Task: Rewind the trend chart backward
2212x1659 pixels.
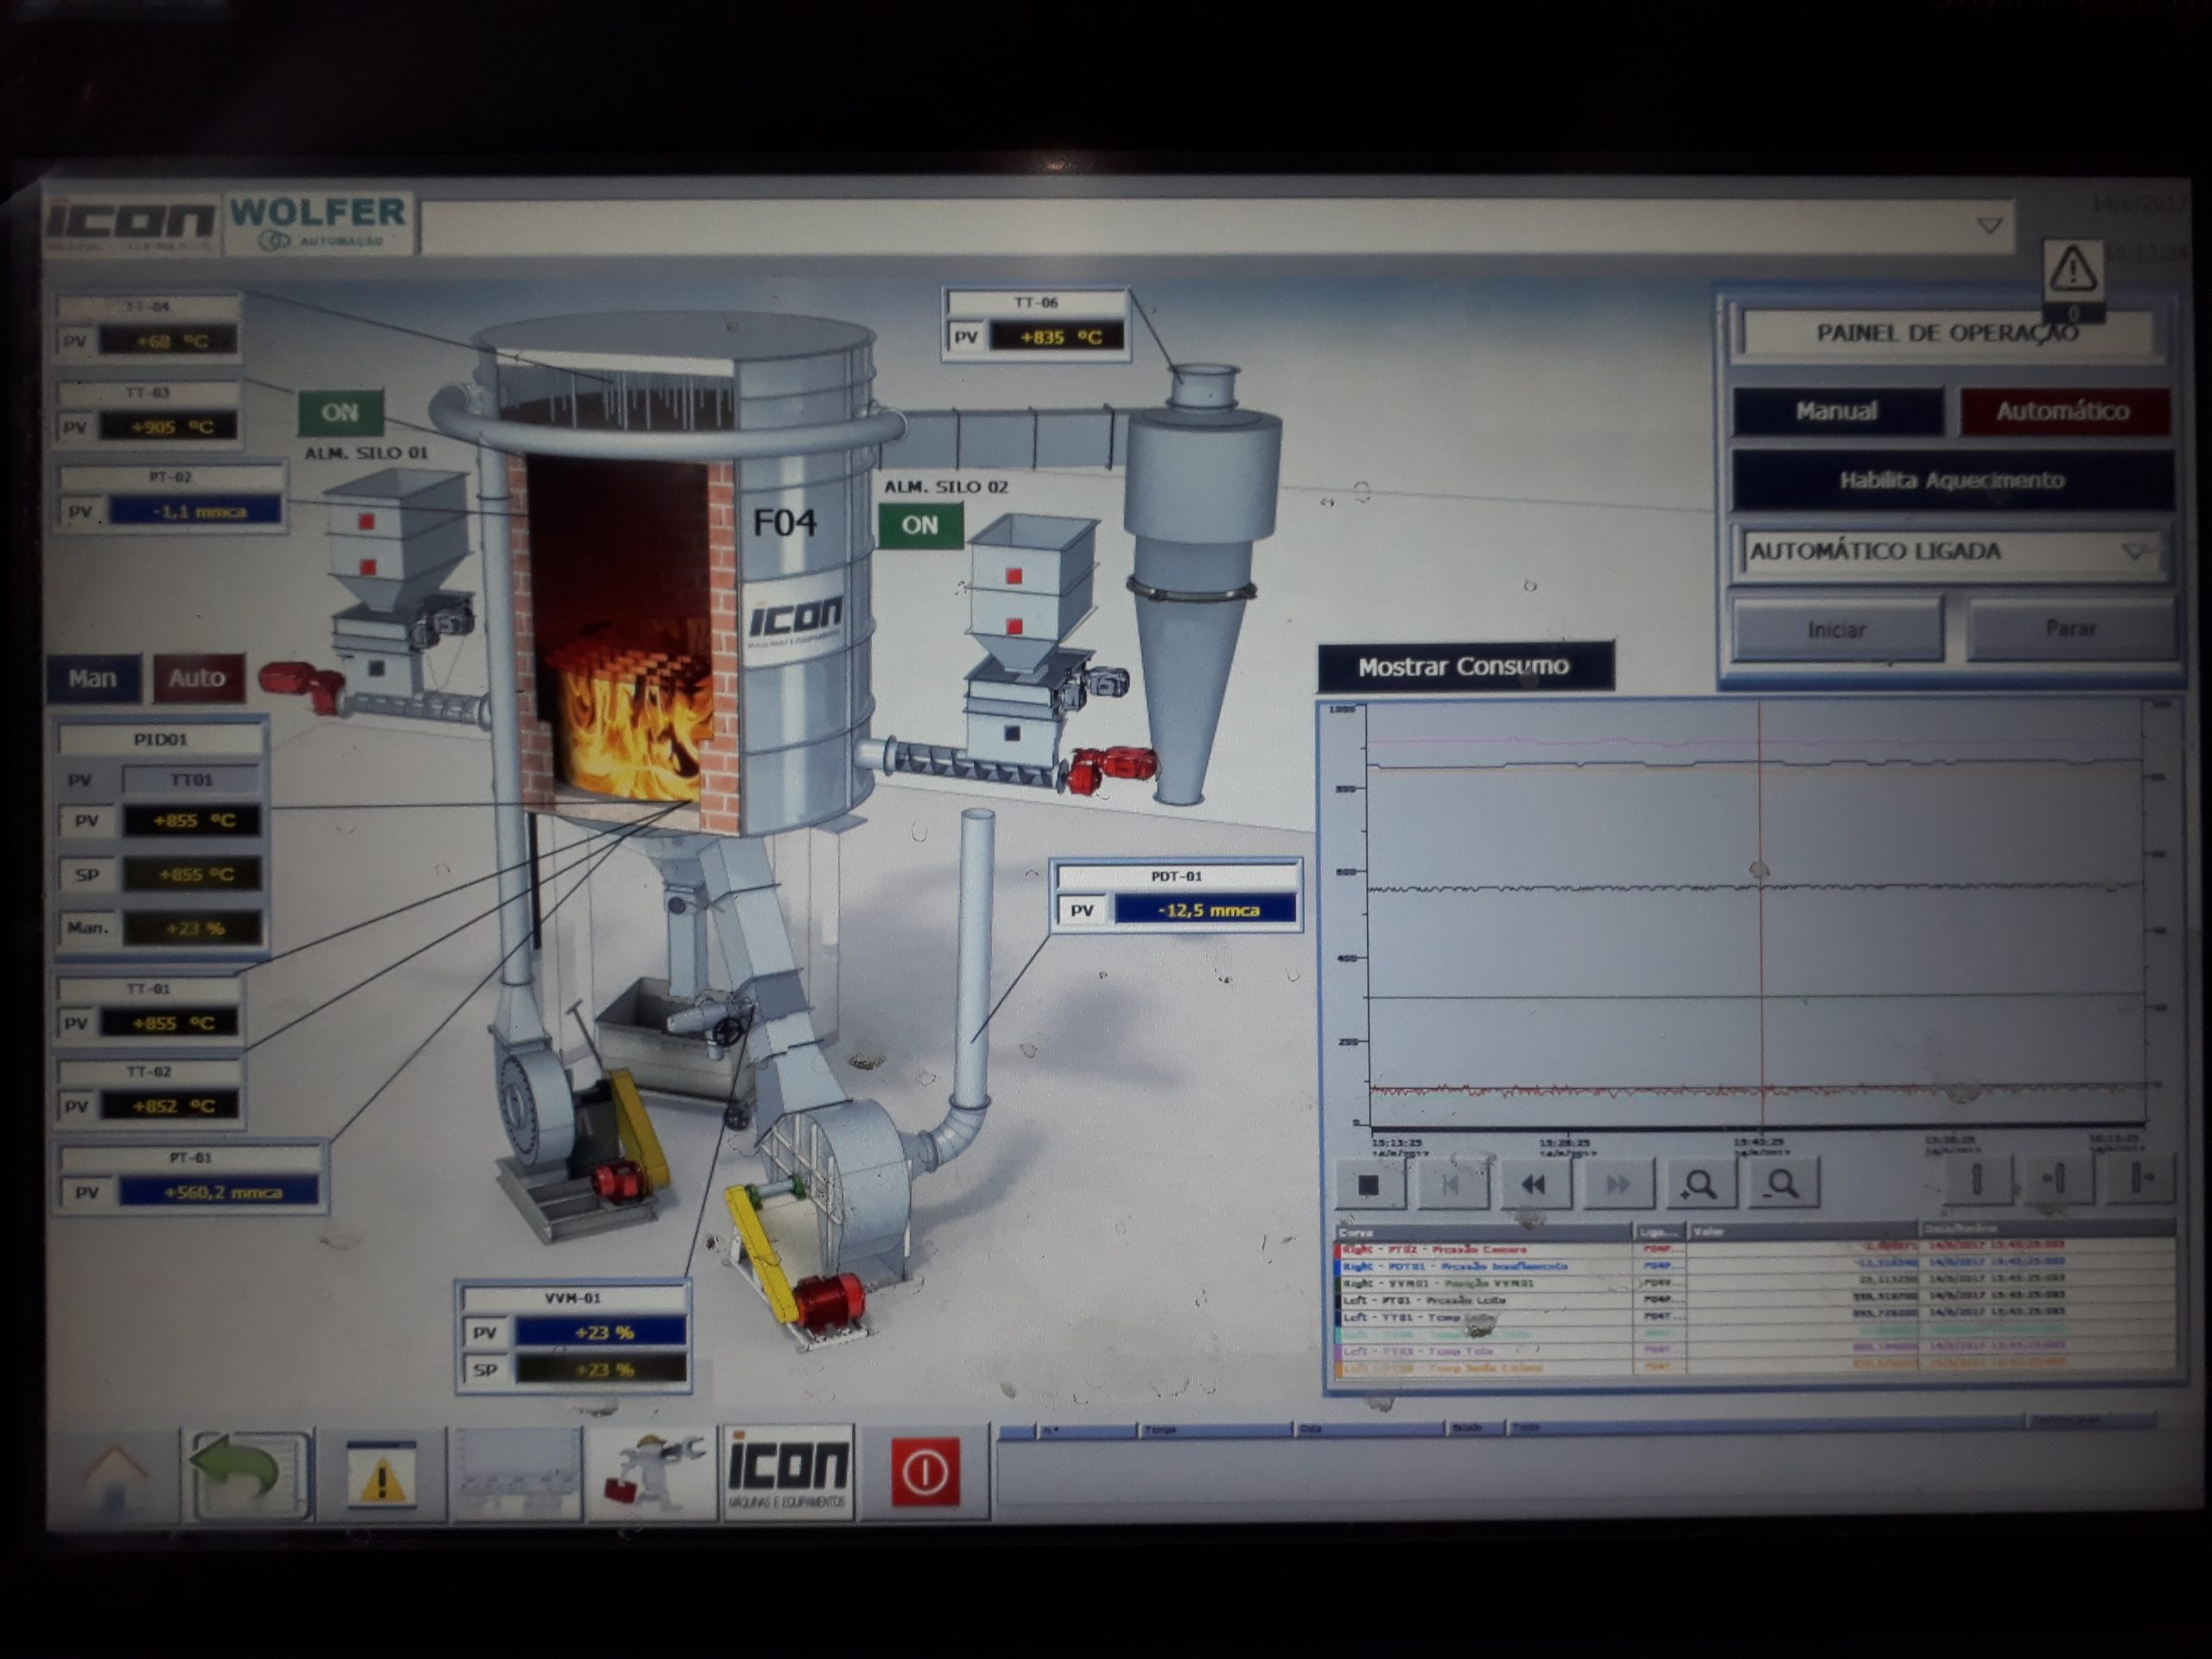Action: (x=1533, y=1184)
